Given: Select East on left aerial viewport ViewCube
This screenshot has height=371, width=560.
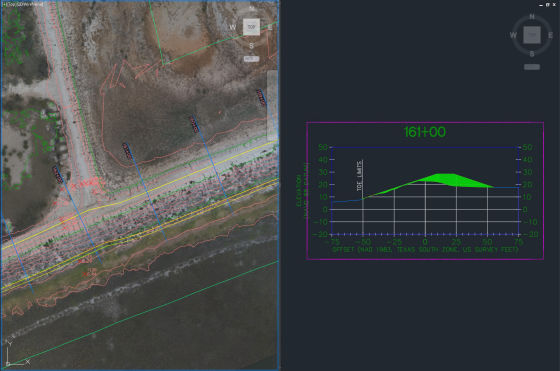Looking at the screenshot, I should pyautogui.click(x=270, y=27).
